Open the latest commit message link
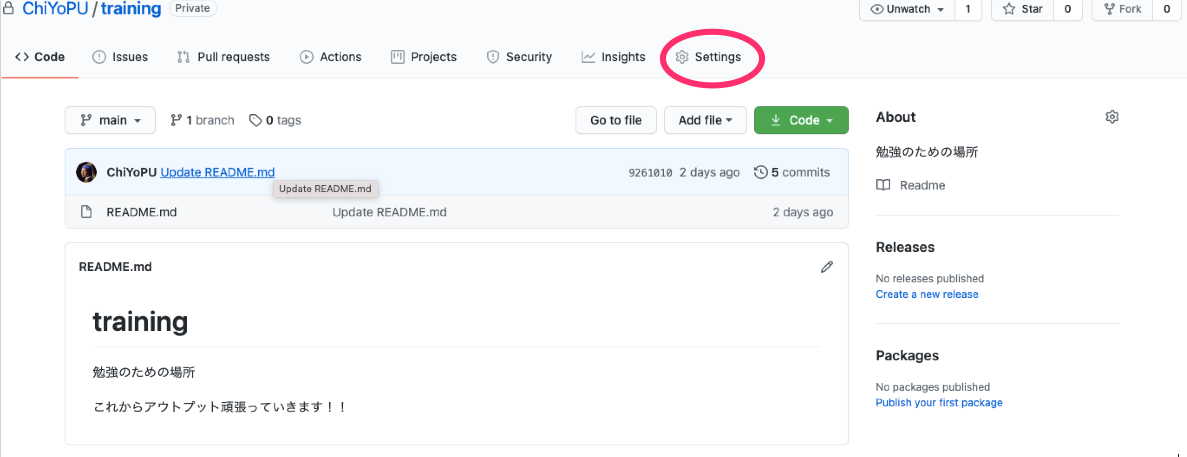Viewport: 1187px width, 457px height. coord(217,172)
